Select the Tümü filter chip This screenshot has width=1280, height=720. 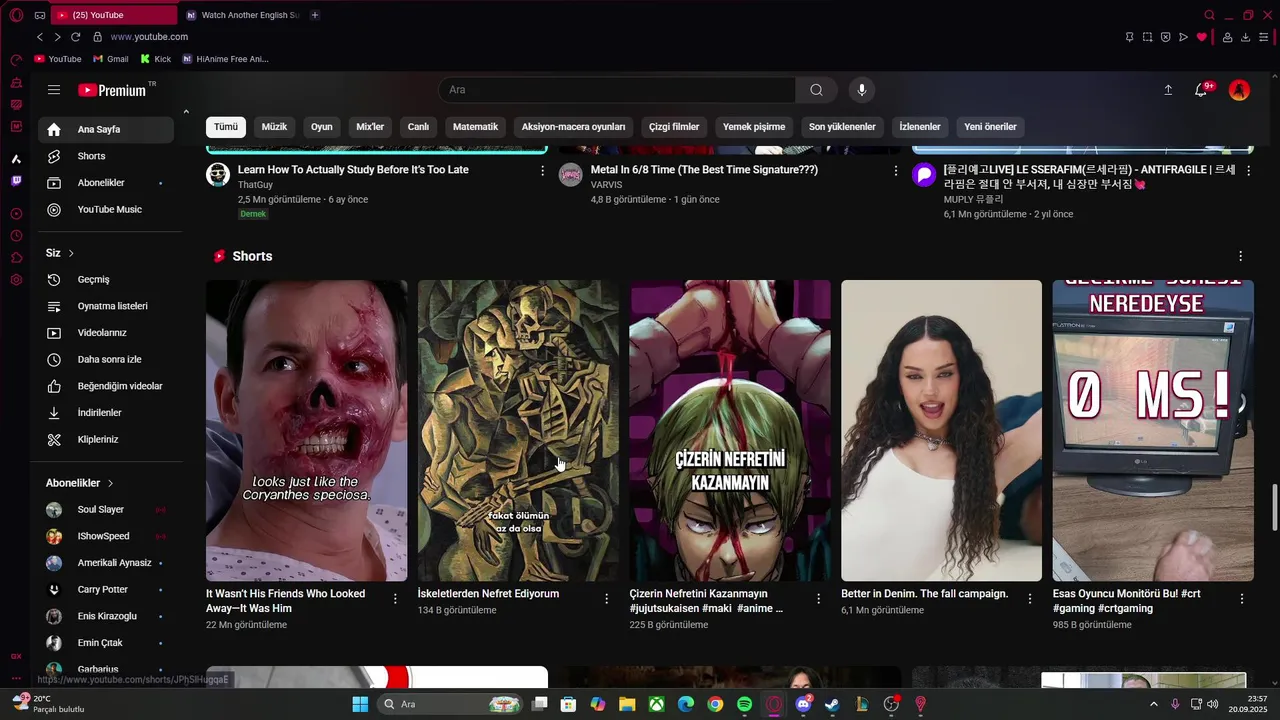226,127
